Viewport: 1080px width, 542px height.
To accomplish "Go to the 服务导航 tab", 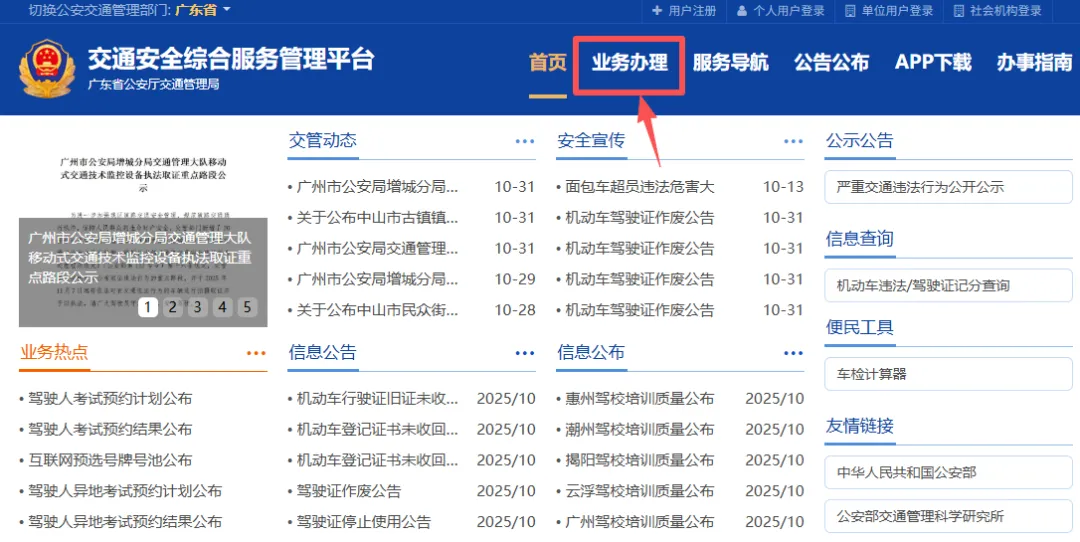I will click(x=730, y=63).
